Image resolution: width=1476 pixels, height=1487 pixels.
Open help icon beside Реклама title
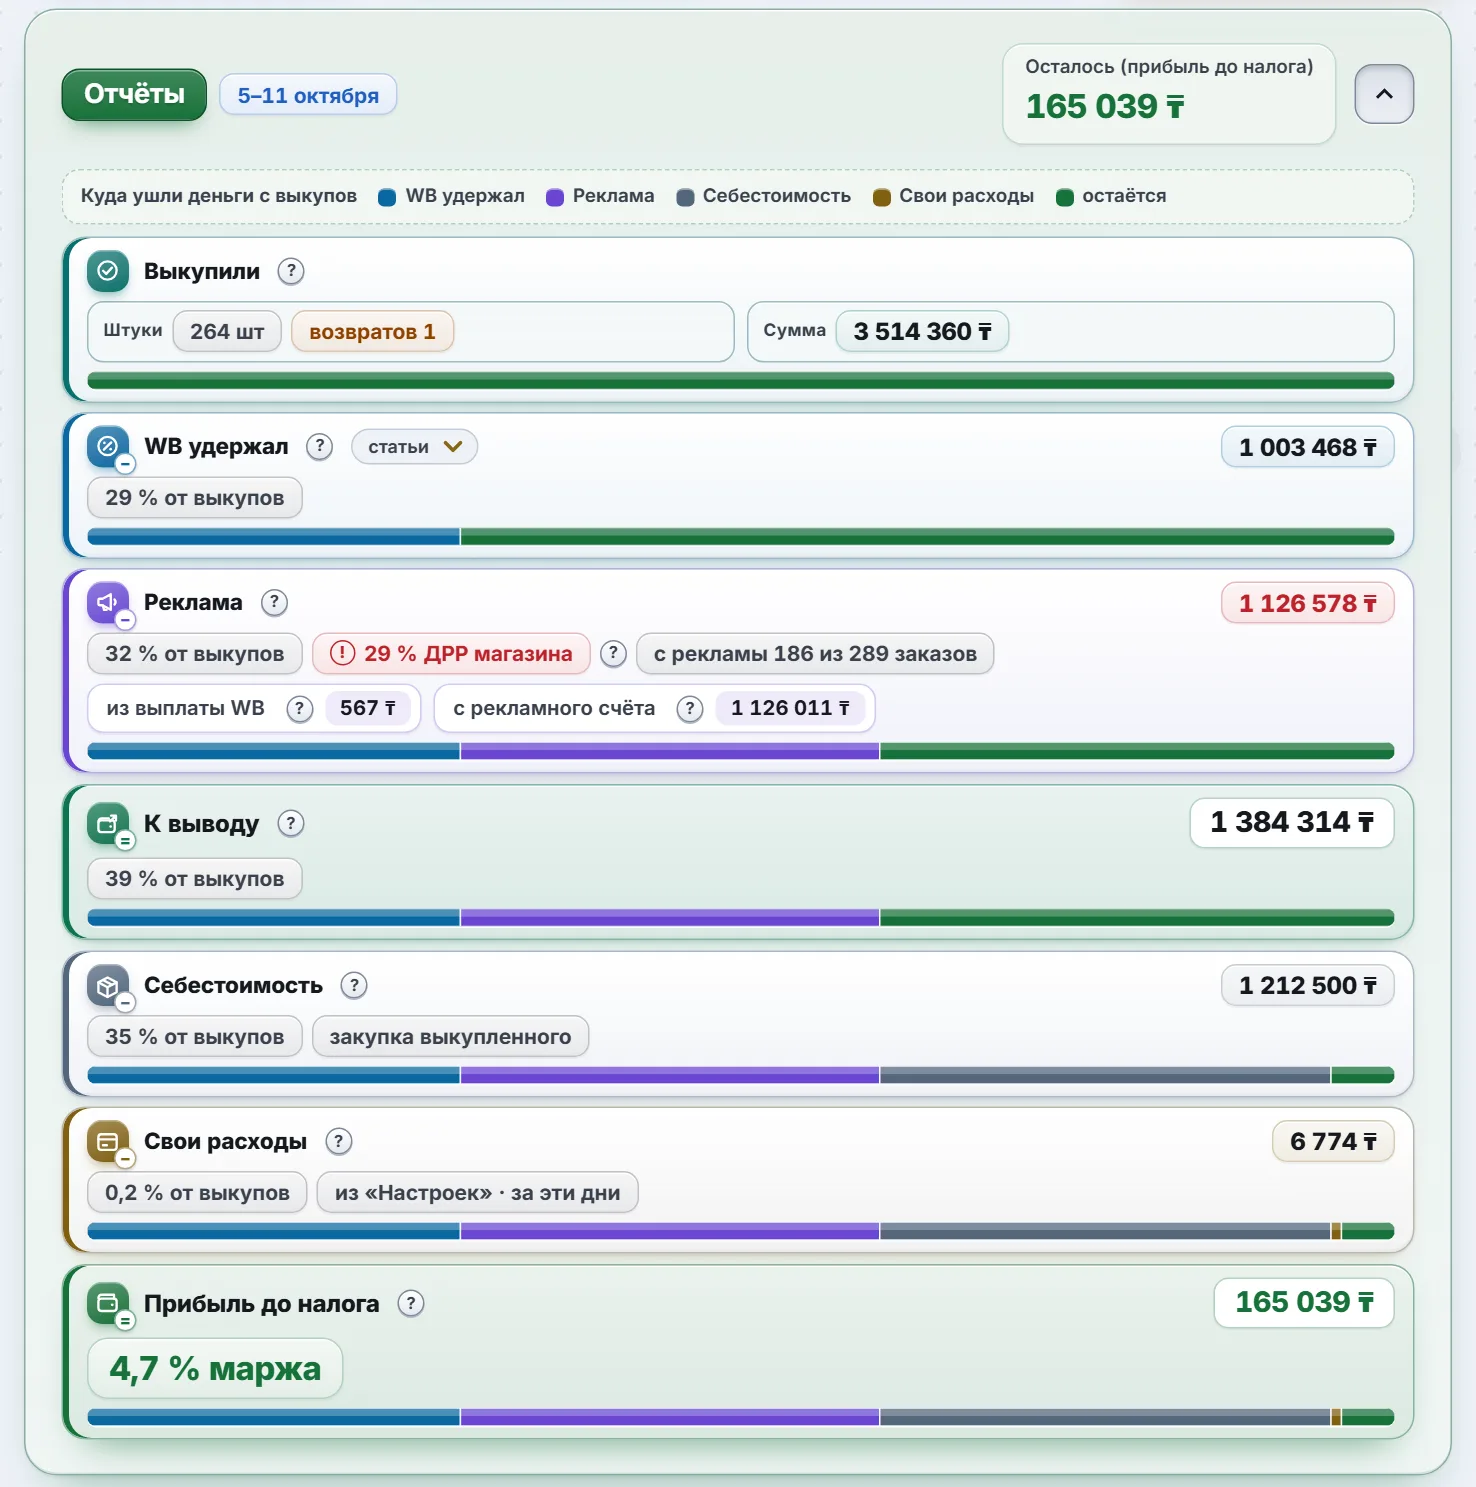pos(274,602)
